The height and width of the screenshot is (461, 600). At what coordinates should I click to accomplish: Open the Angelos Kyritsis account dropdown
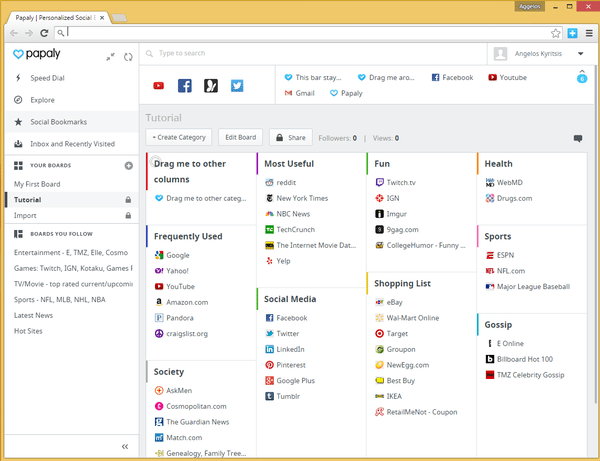pos(580,54)
